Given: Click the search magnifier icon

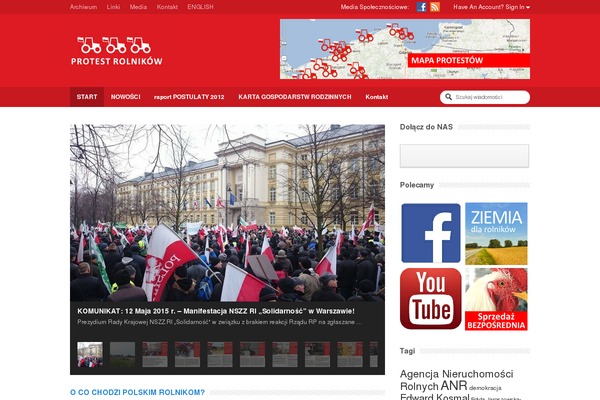Looking at the screenshot, I should click(x=448, y=97).
